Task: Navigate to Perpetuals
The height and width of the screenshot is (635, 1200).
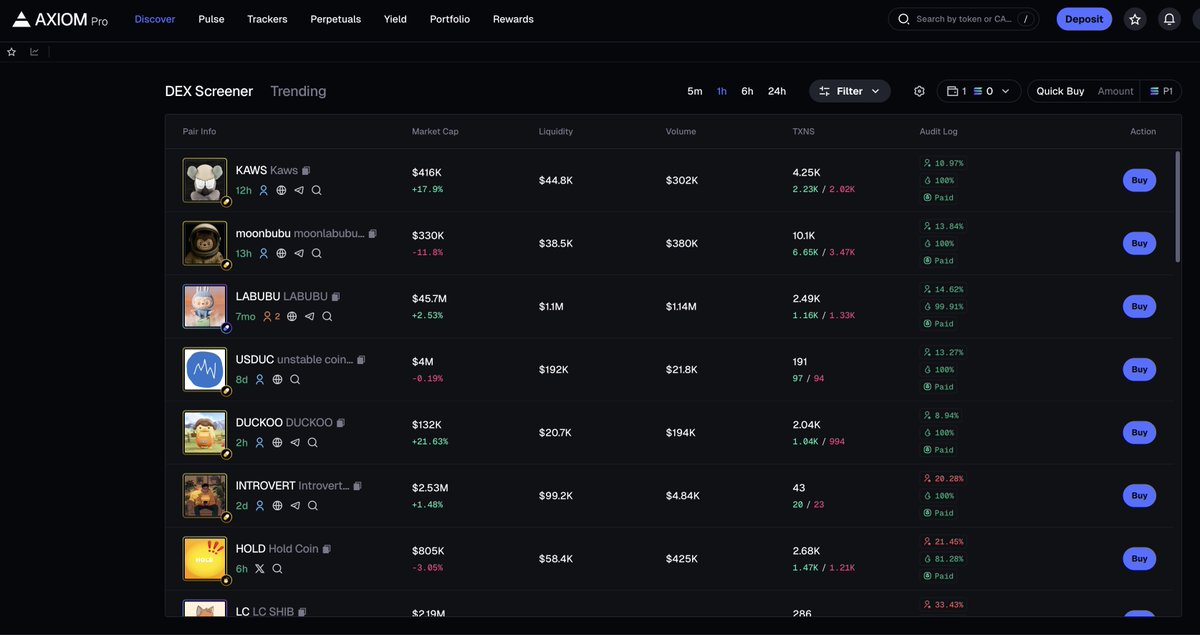Action: point(336,19)
